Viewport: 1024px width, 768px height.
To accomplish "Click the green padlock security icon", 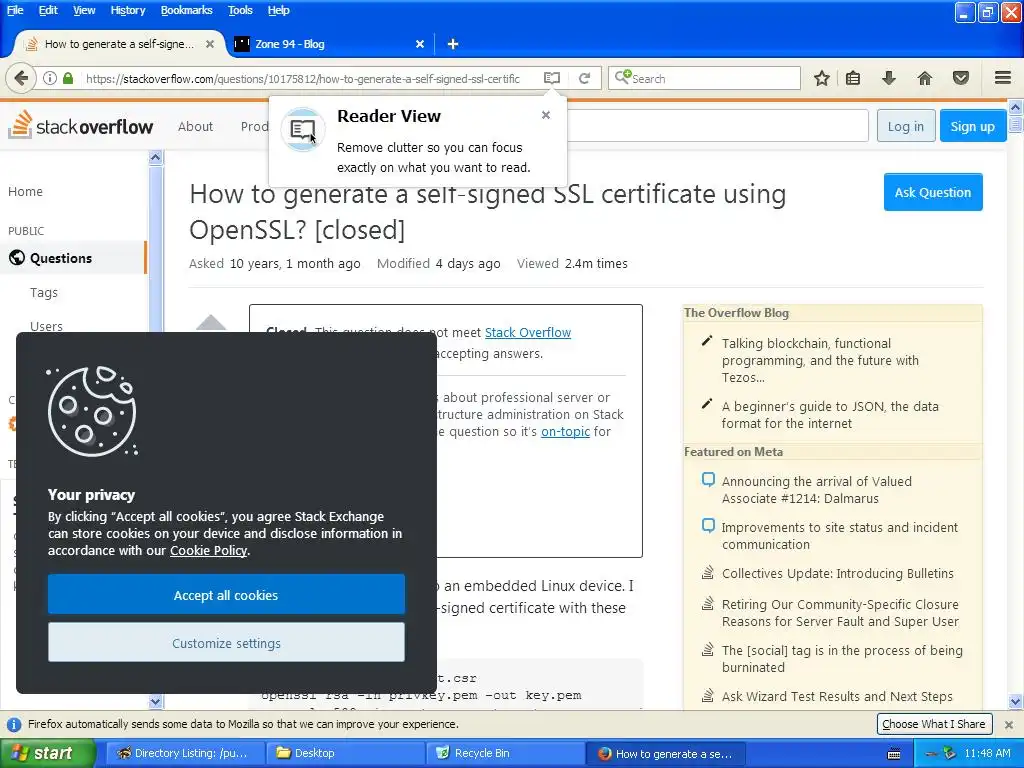I will pos(68,78).
